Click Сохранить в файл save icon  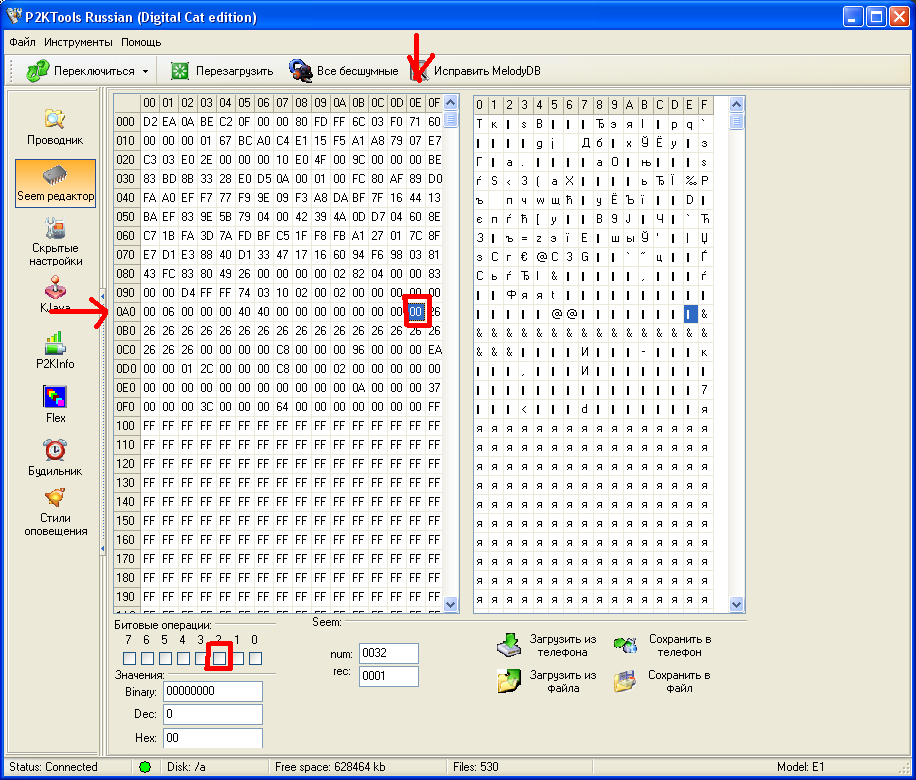[x=624, y=681]
